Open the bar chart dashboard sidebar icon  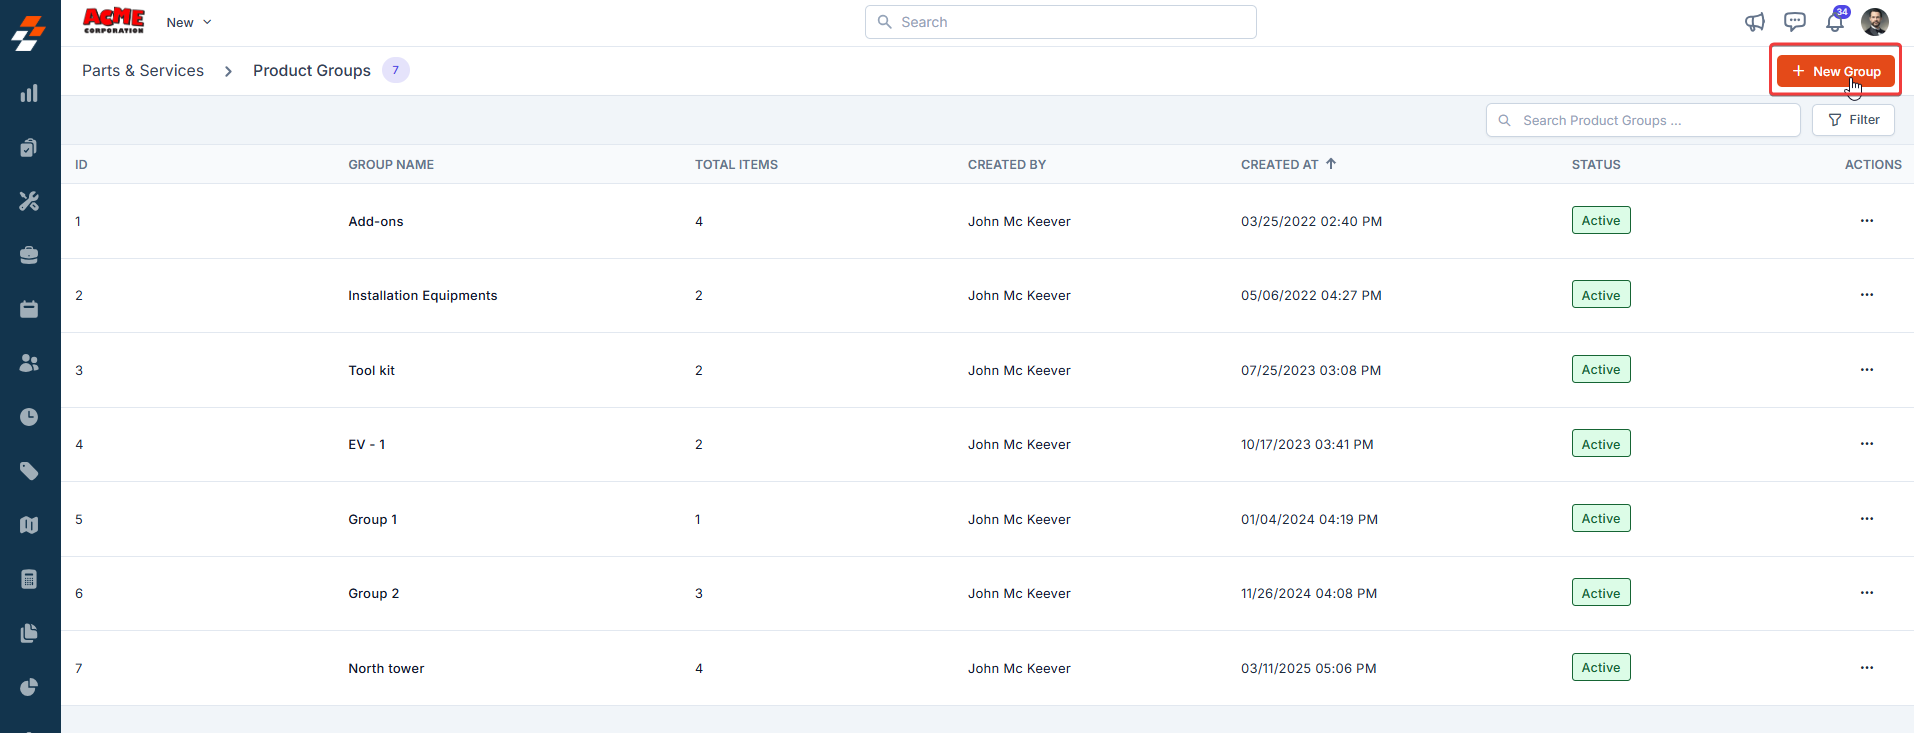(x=29, y=93)
